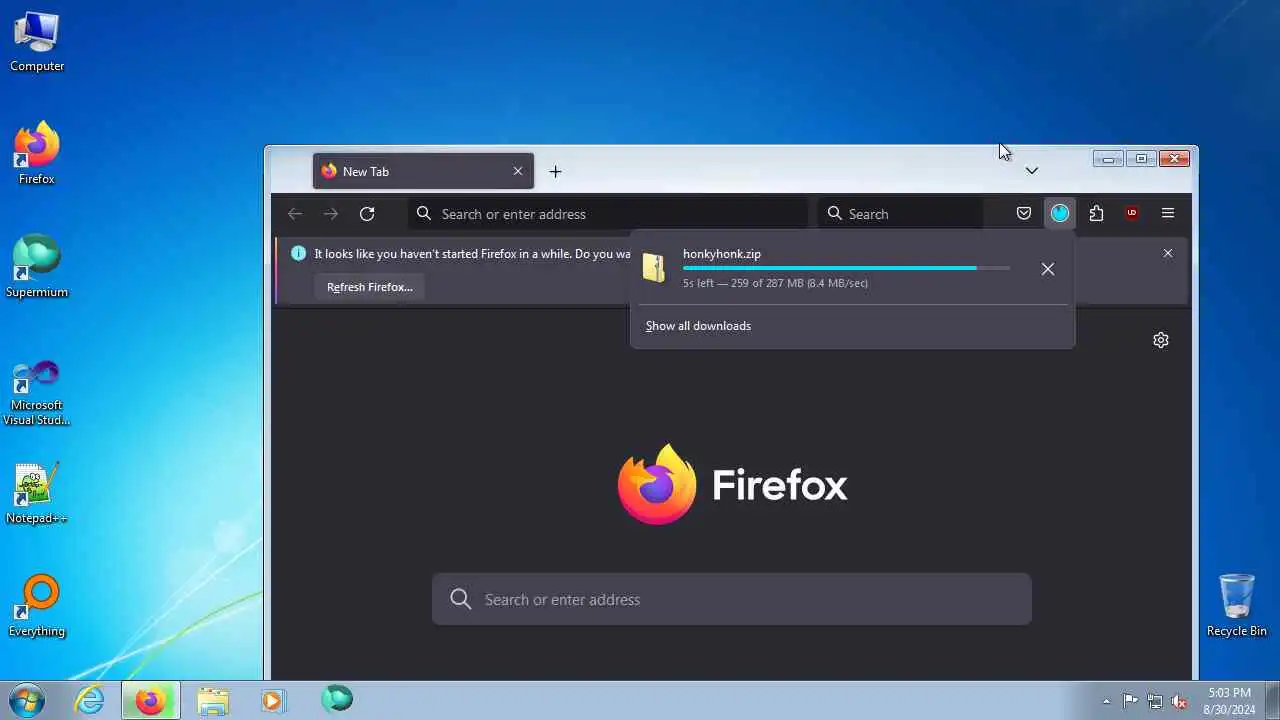Screen dimensions: 1280x720
Task: Select the Computer desktop icon
Action: tap(37, 42)
